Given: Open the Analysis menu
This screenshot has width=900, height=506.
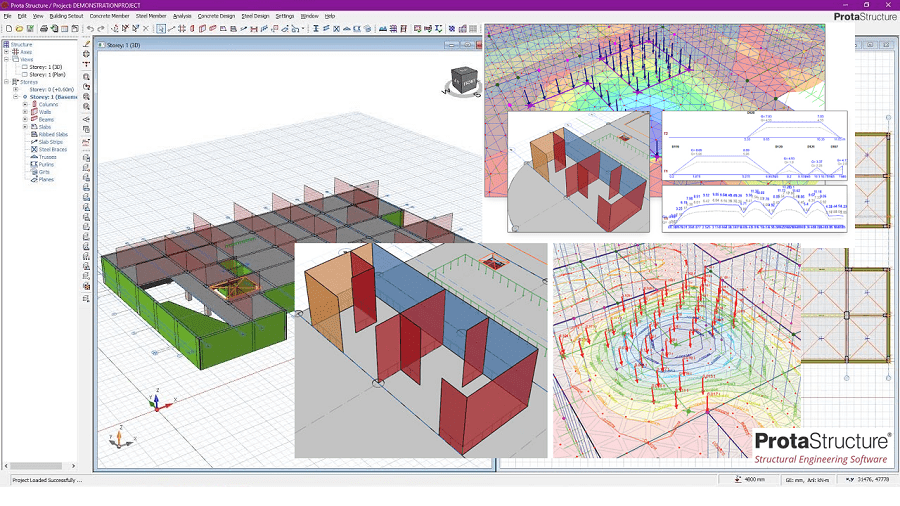Looking at the screenshot, I should tap(182, 16).
